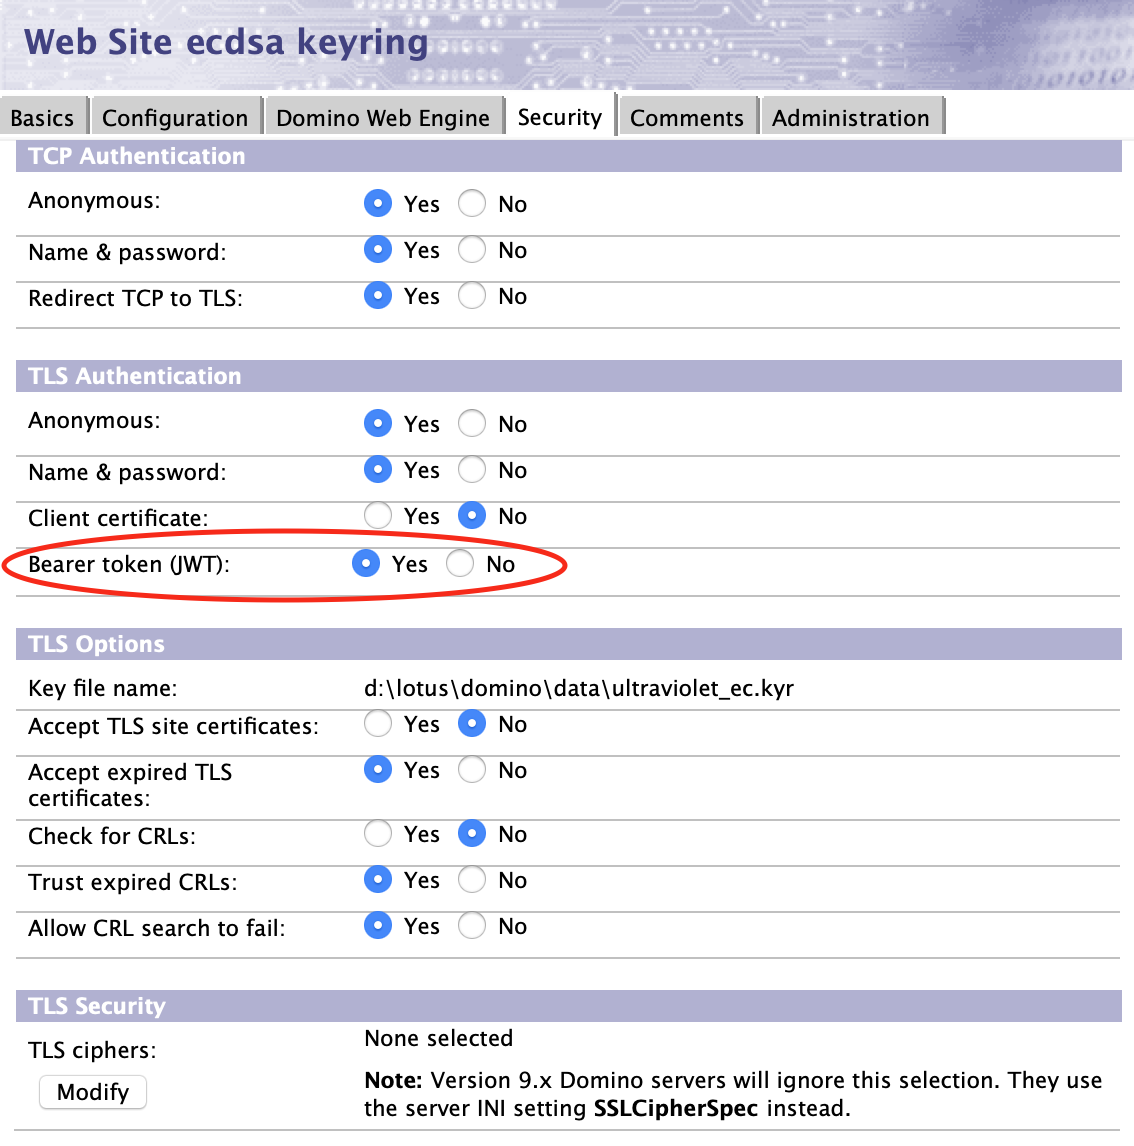
Task: Click the 'TLS ciphers:' label
Action: tap(93, 1050)
